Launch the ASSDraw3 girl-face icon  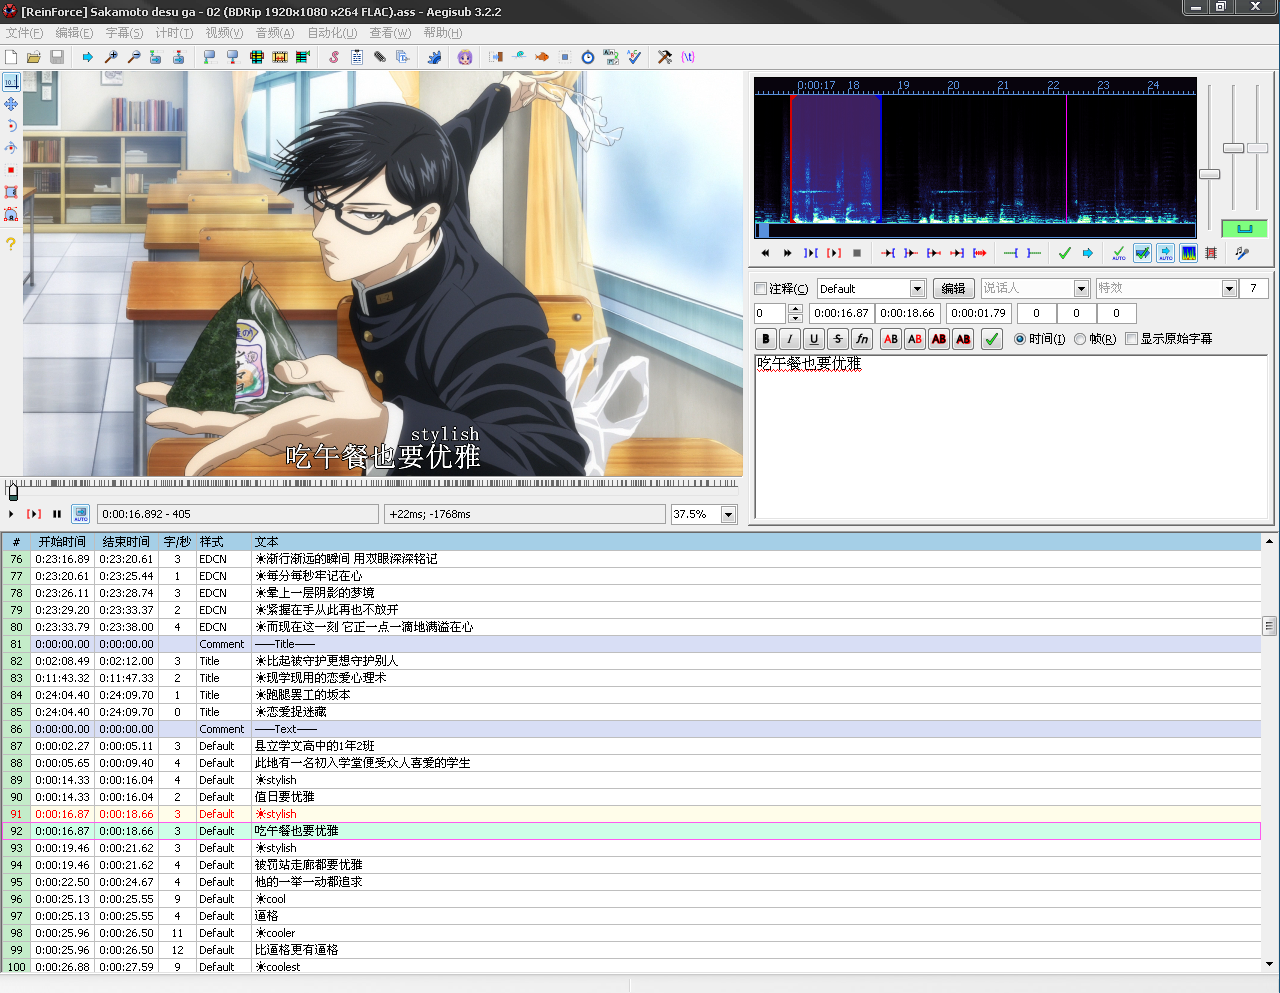(x=465, y=57)
